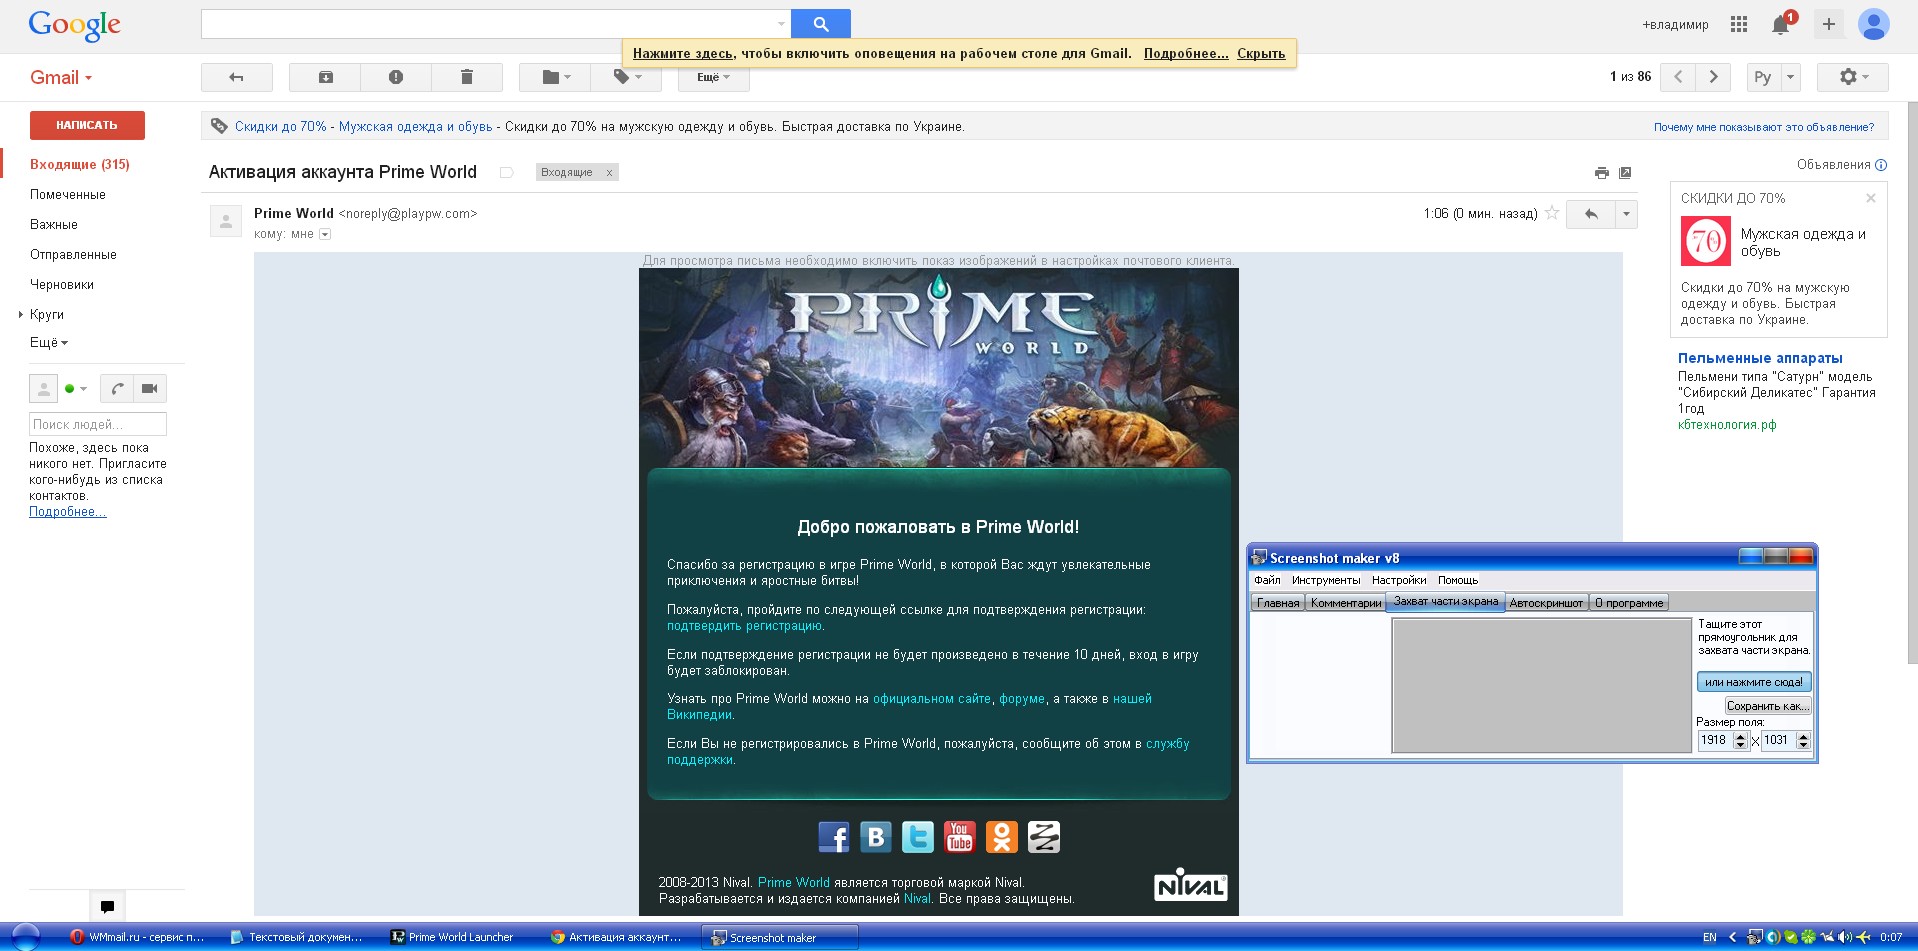Open Настройки menu in Screenshot maker

[x=1399, y=580]
